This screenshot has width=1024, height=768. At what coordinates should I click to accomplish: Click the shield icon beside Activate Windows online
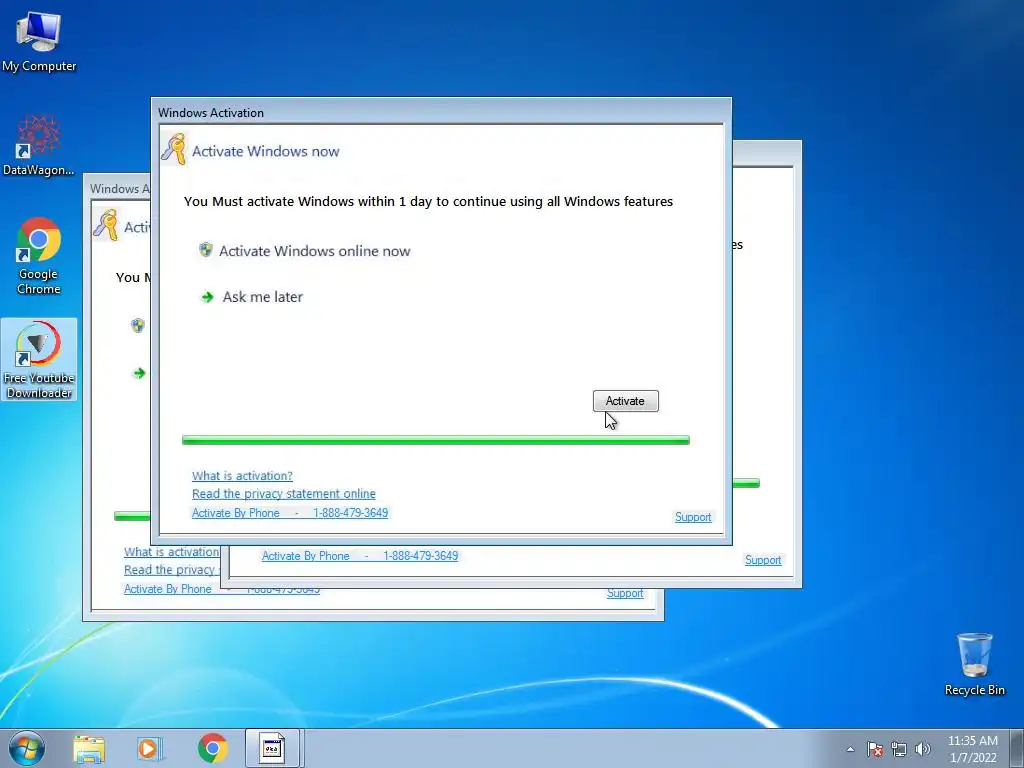(206, 249)
